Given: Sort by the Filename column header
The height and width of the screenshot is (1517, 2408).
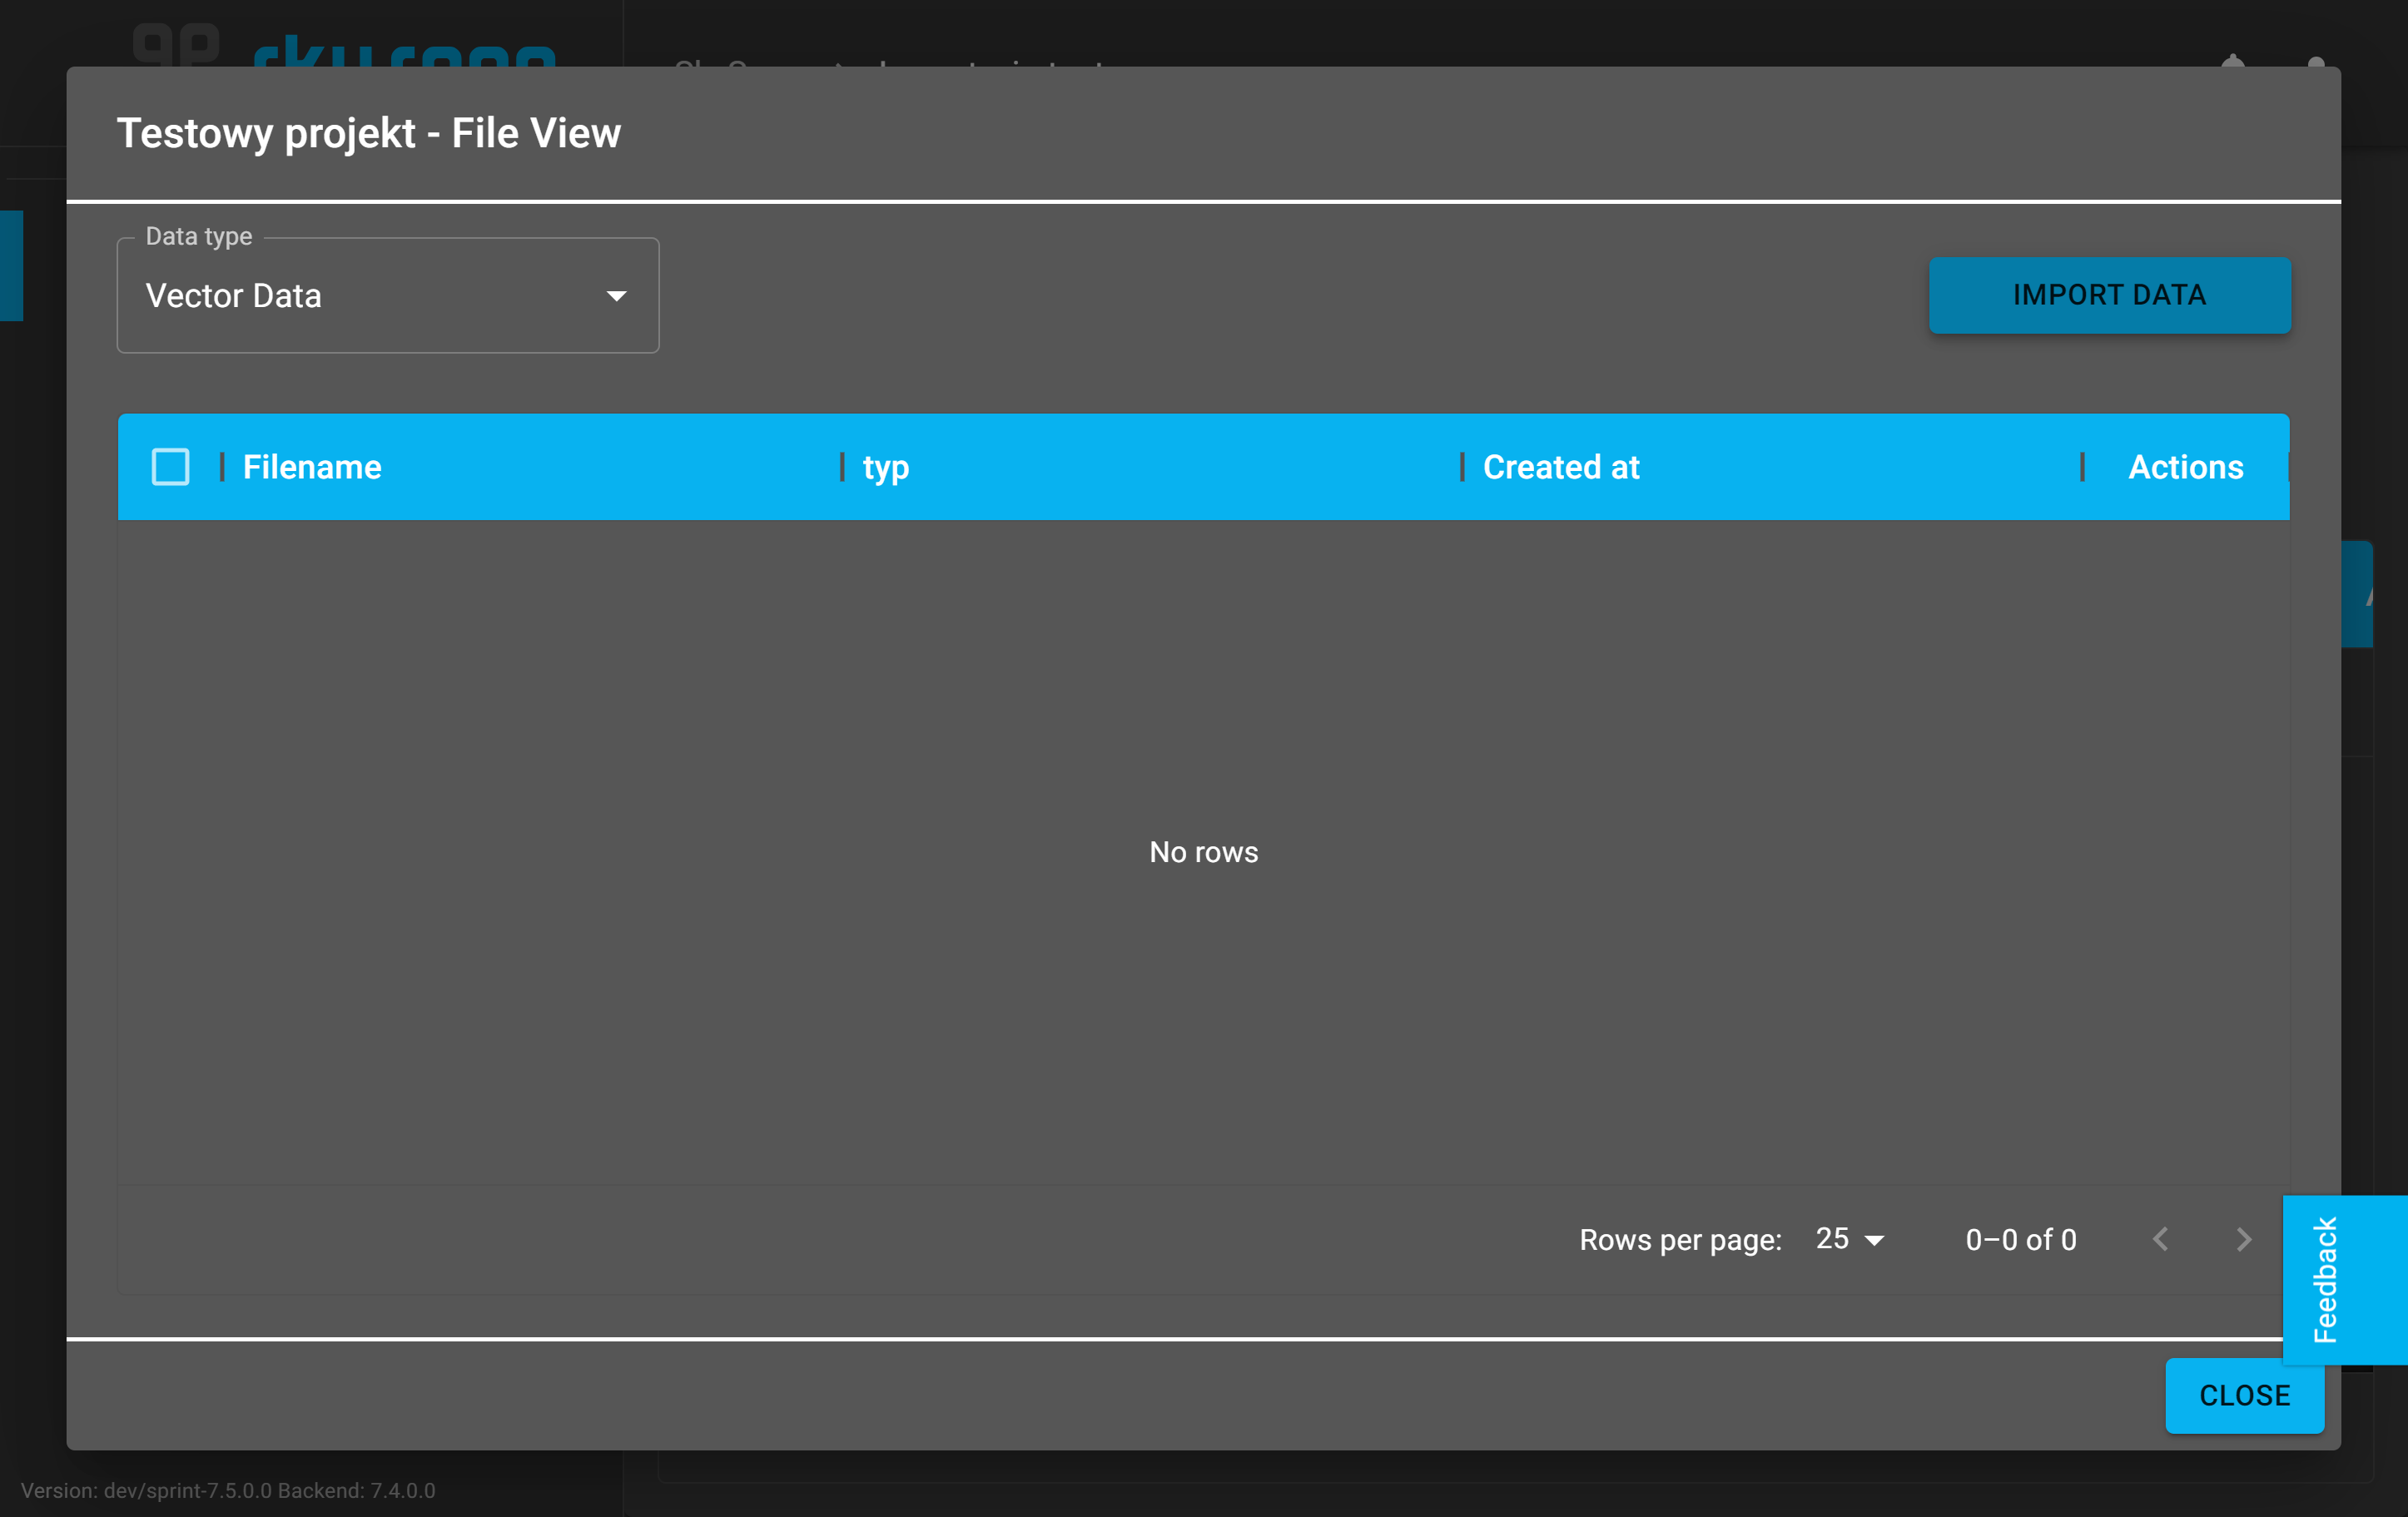Looking at the screenshot, I should pyautogui.click(x=312, y=467).
